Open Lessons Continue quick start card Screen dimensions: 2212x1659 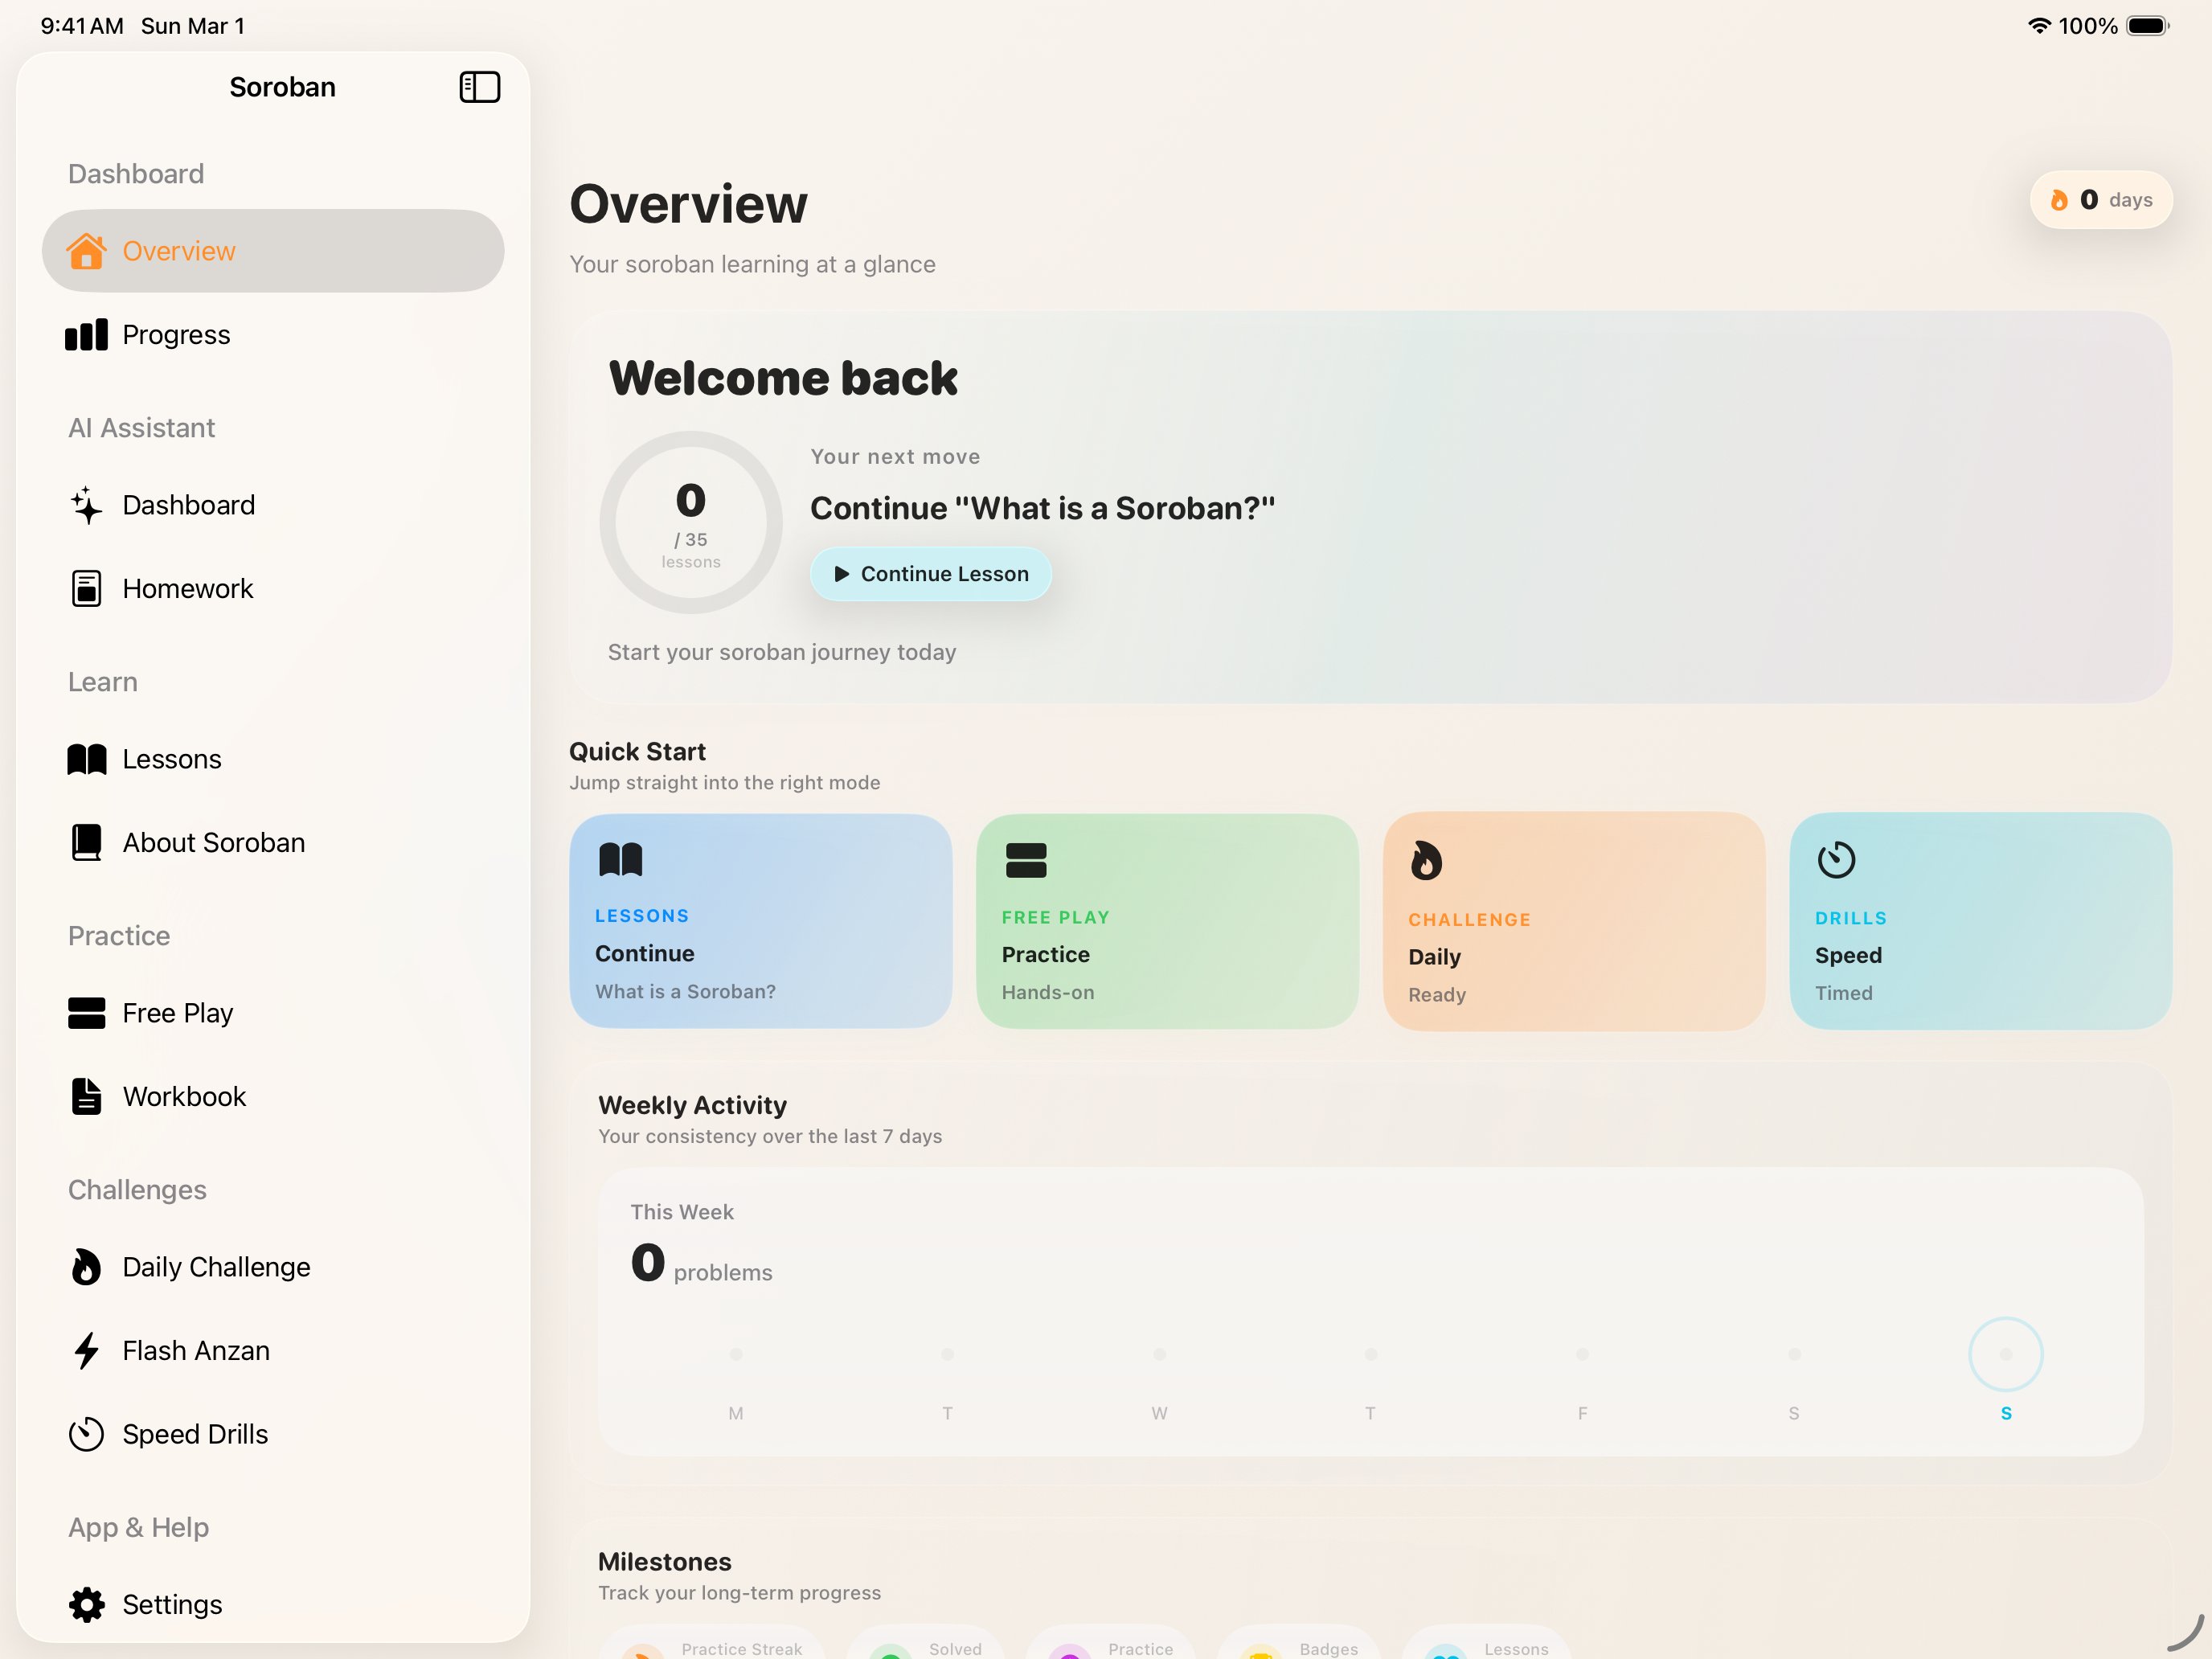[760, 921]
